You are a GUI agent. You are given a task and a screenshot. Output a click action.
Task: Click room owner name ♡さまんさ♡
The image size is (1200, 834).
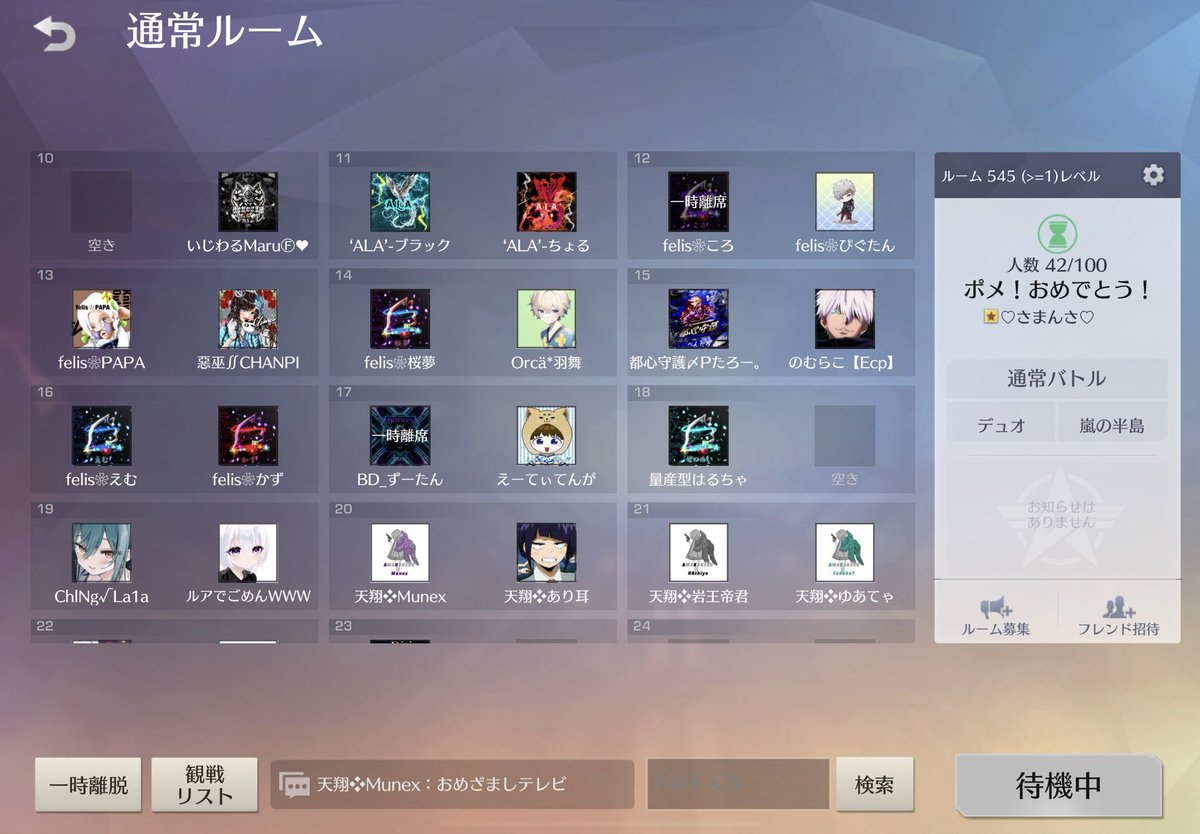tap(1047, 317)
